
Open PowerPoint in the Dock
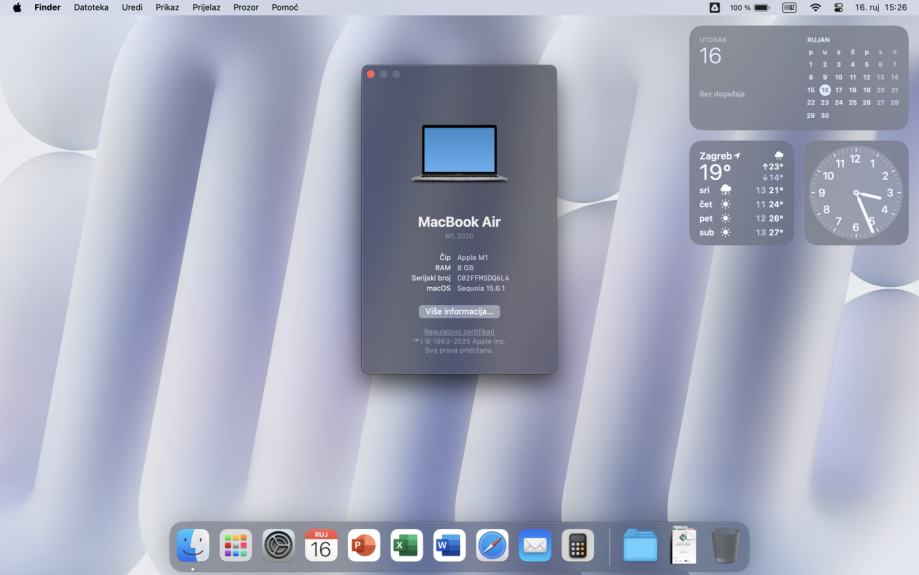(x=364, y=545)
